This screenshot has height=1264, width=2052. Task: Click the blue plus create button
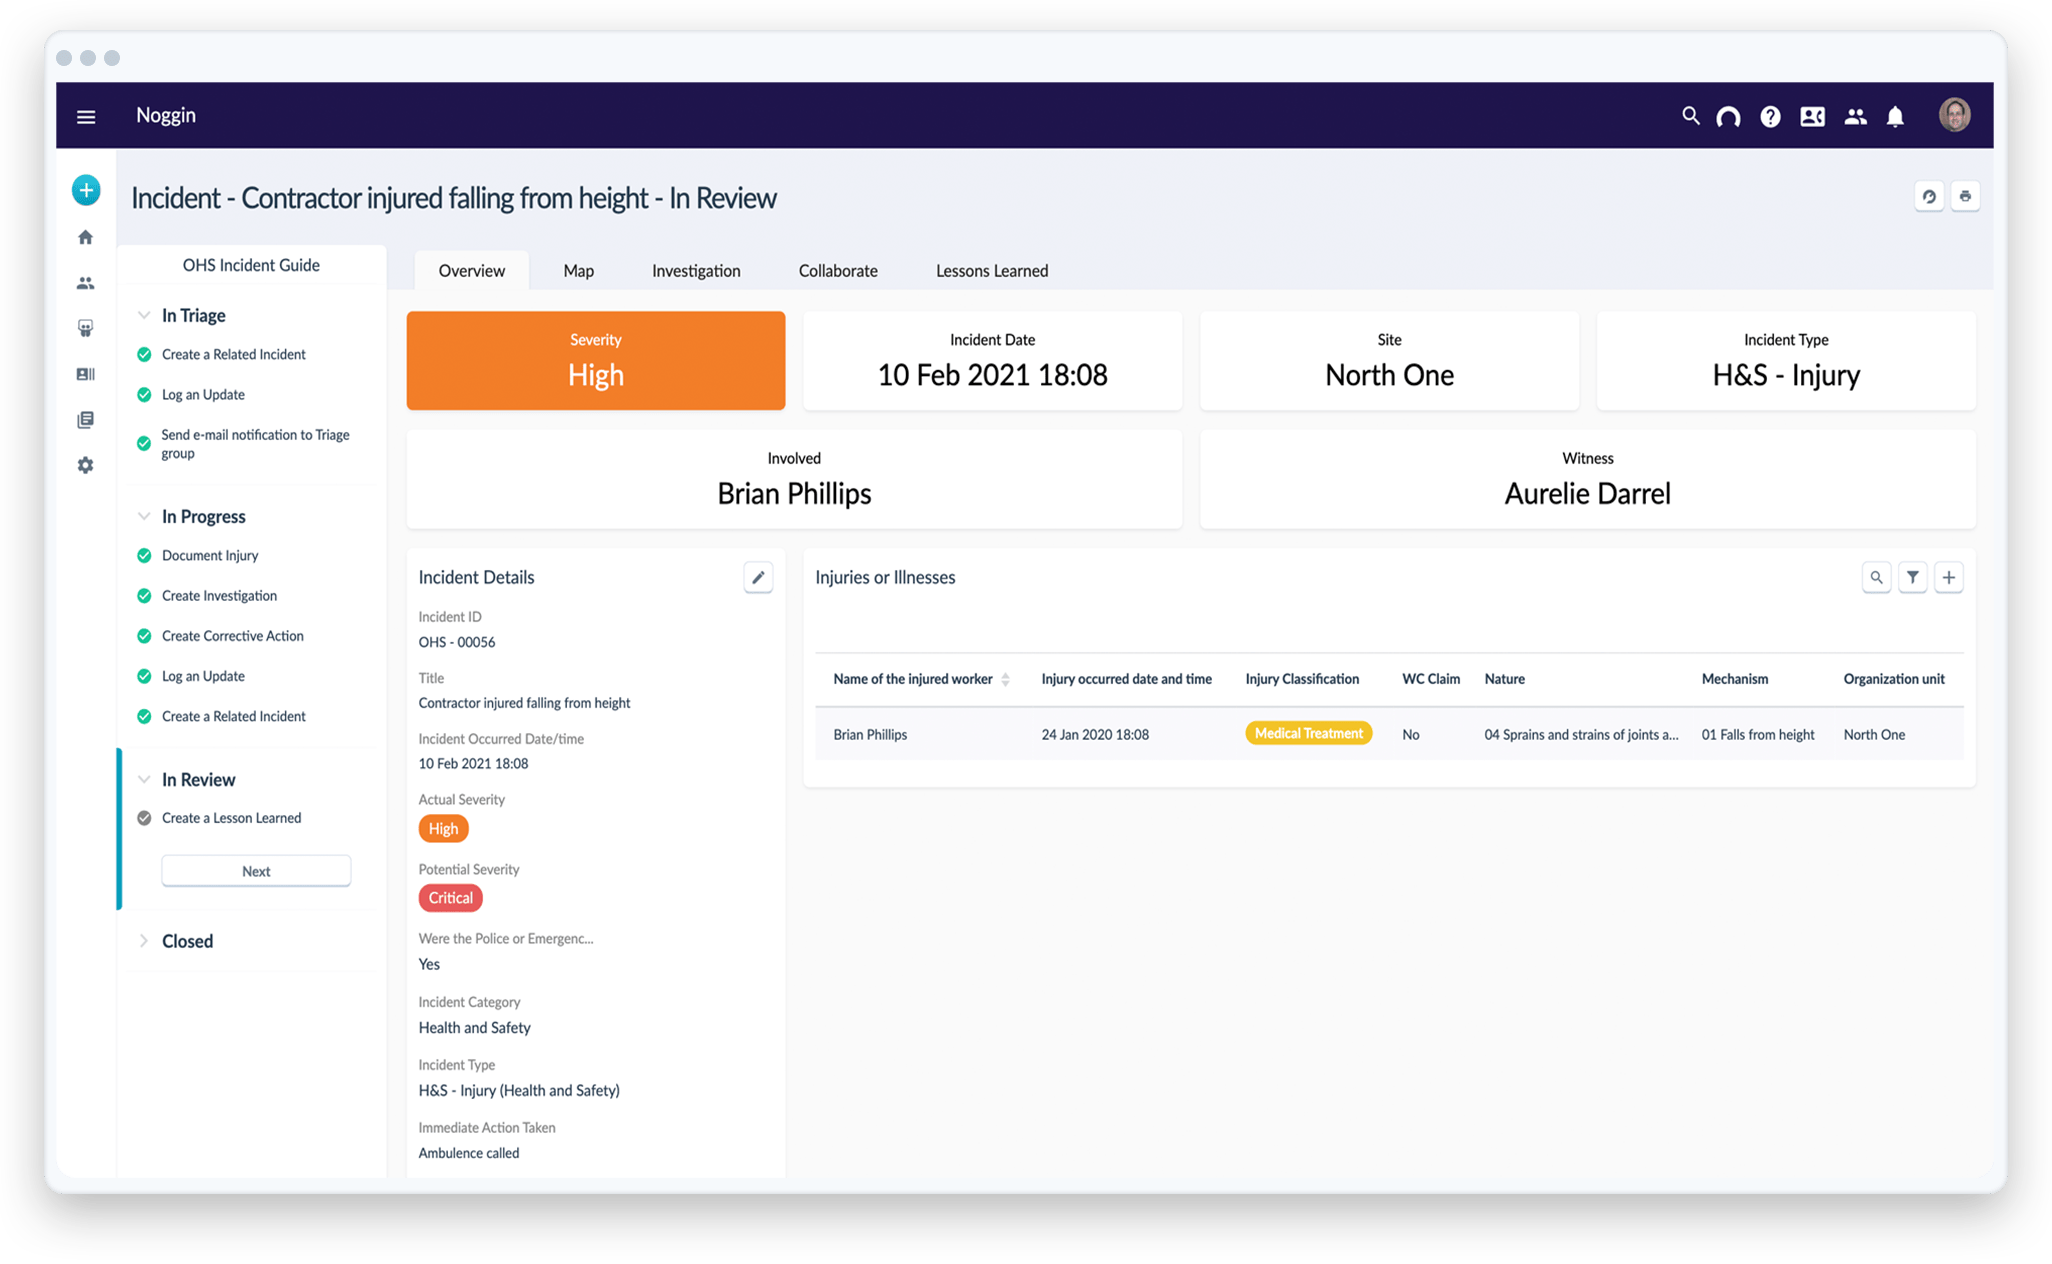pos(86,190)
